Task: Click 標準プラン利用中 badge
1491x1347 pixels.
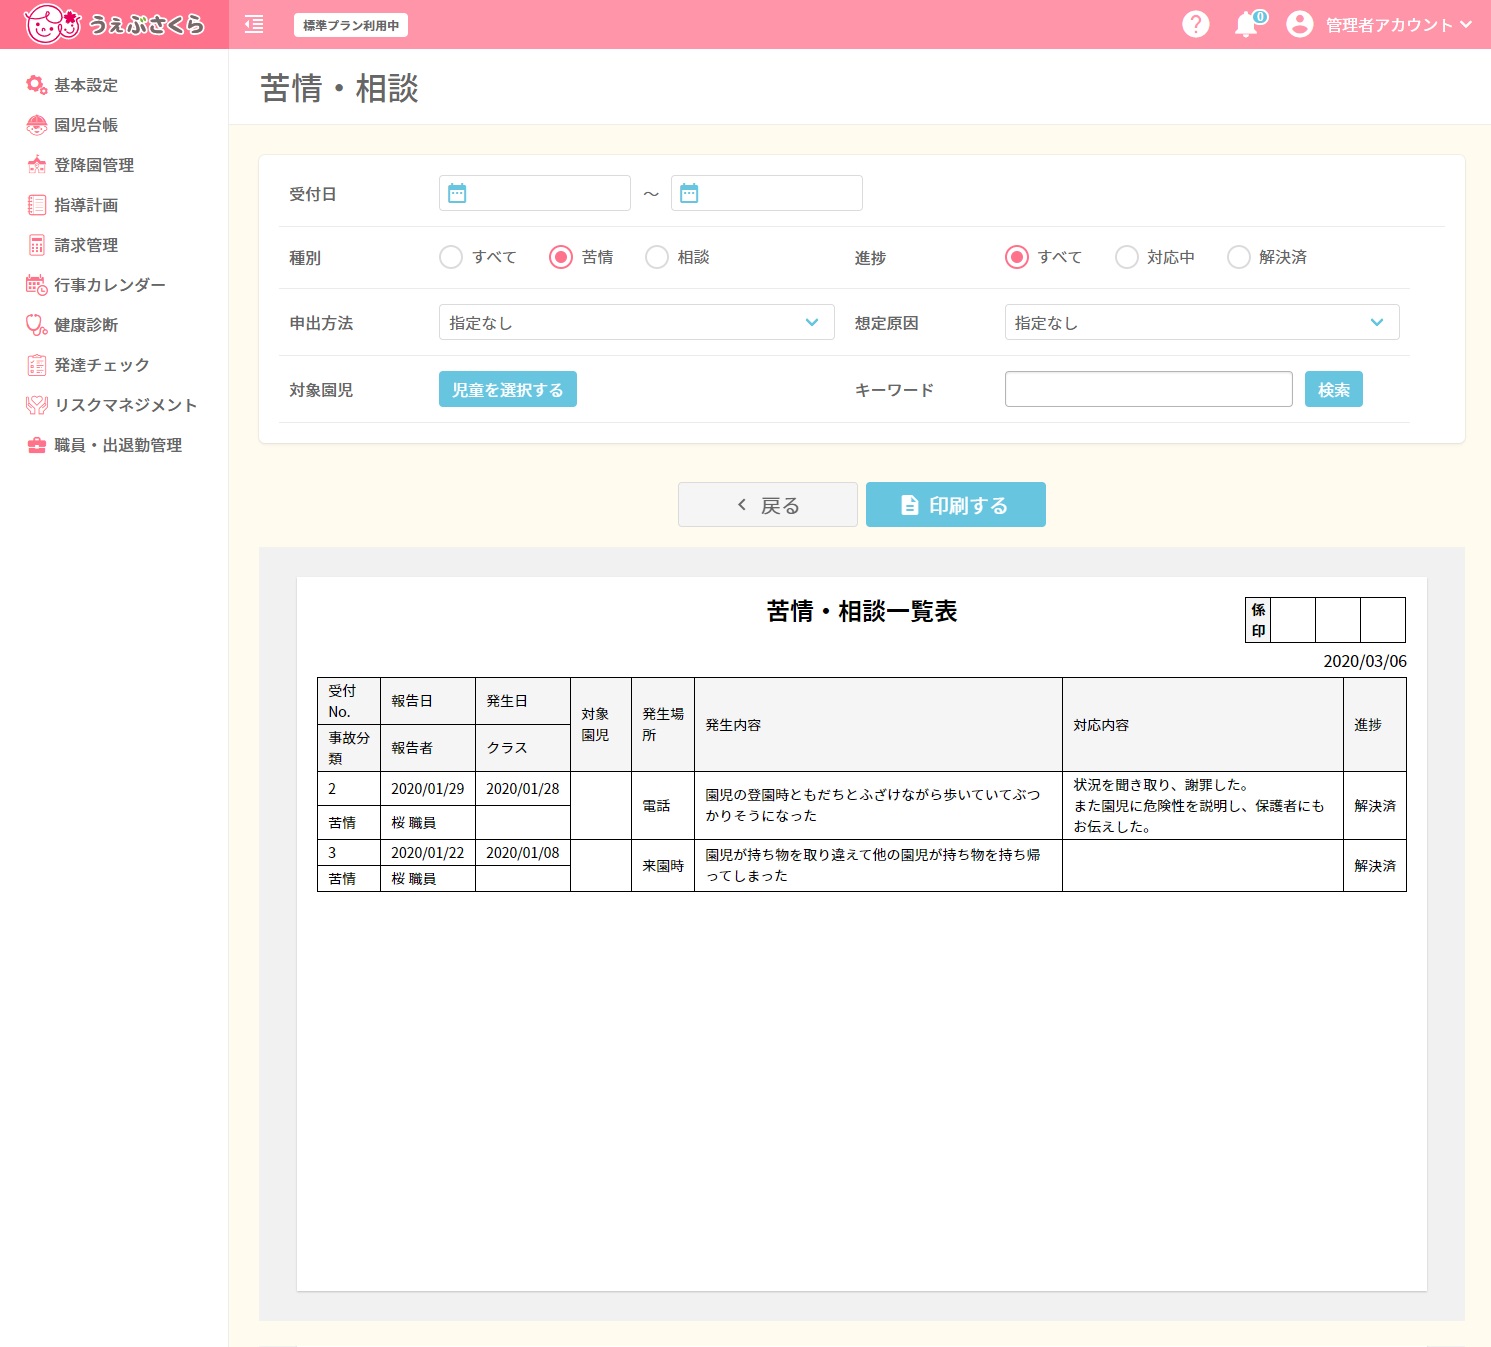Action: point(351,25)
